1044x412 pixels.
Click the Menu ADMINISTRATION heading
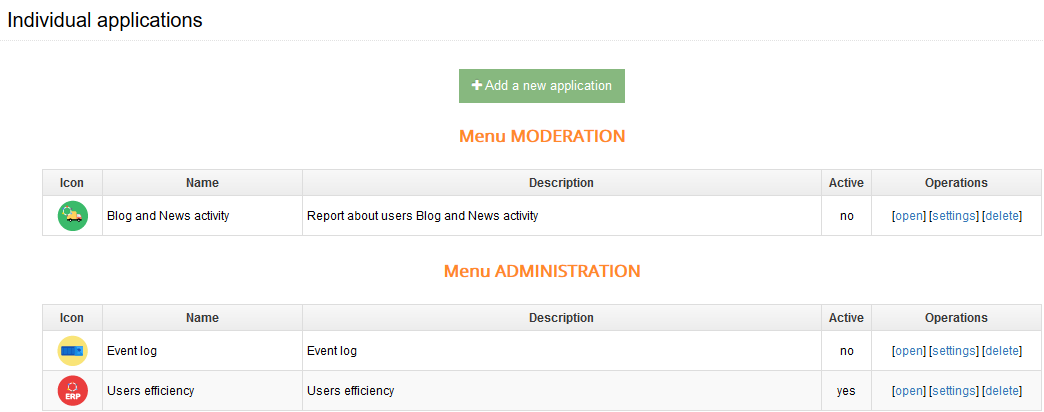click(x=542, y=271)
